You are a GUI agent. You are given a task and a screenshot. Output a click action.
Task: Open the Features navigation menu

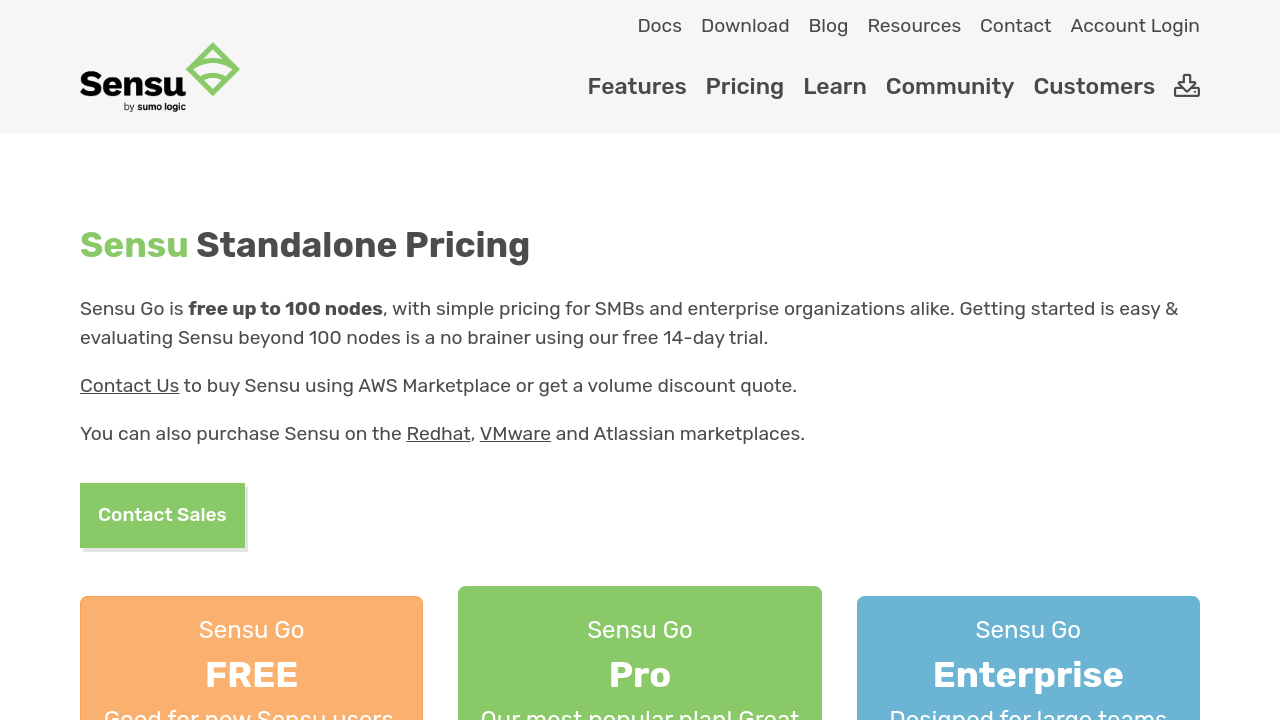[x=637, y=87]
